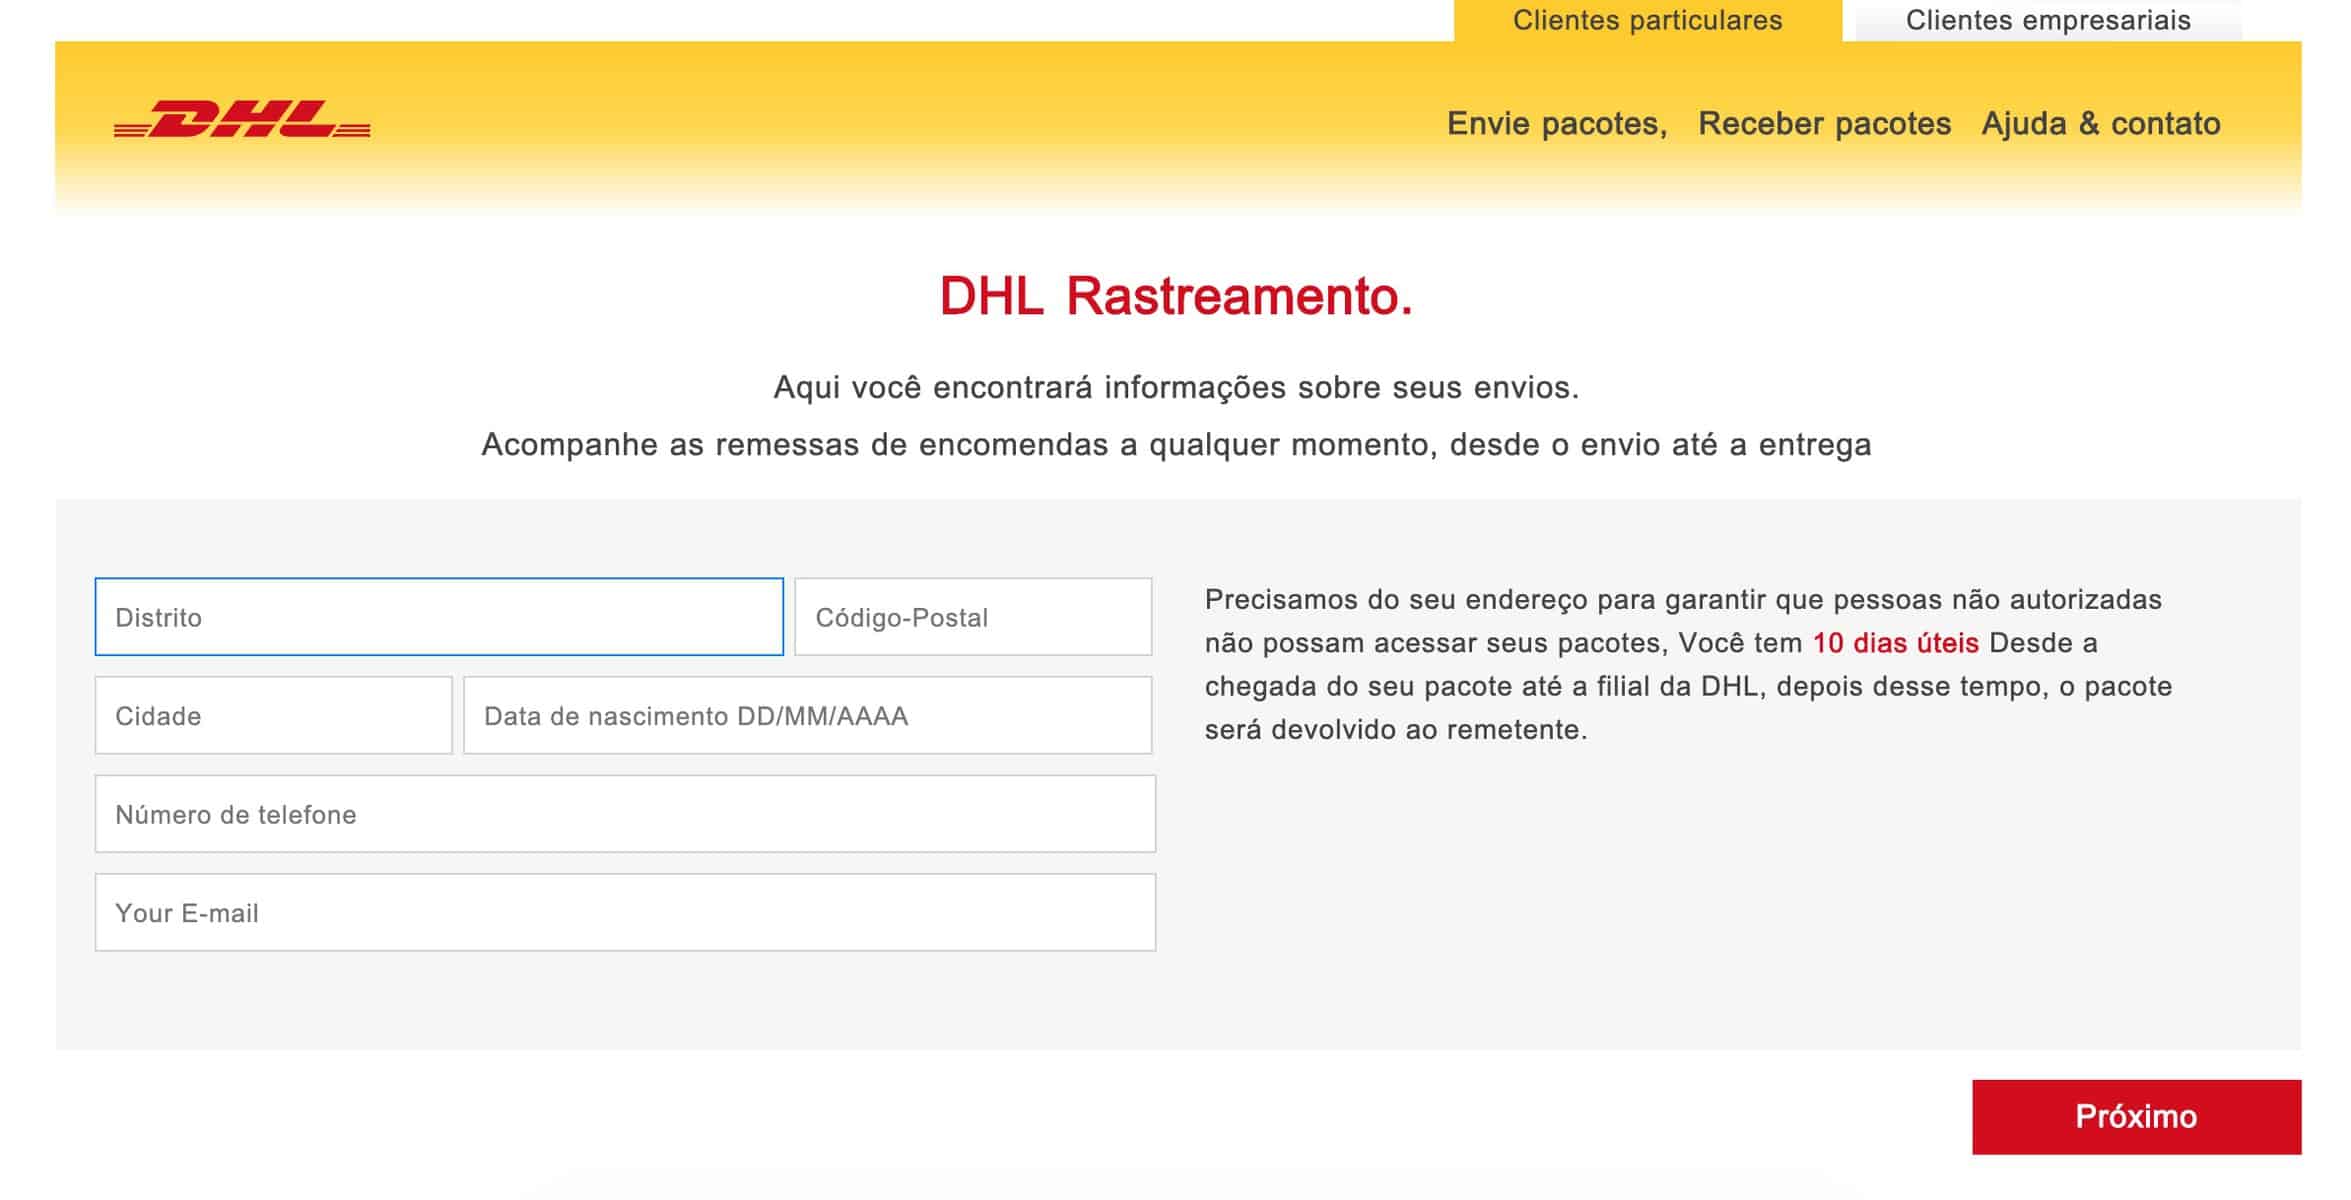Viewport: 2351px width, 1200px height.
Task: Click the red '10 dias úteis' text
Action: tap(1895, 643)
